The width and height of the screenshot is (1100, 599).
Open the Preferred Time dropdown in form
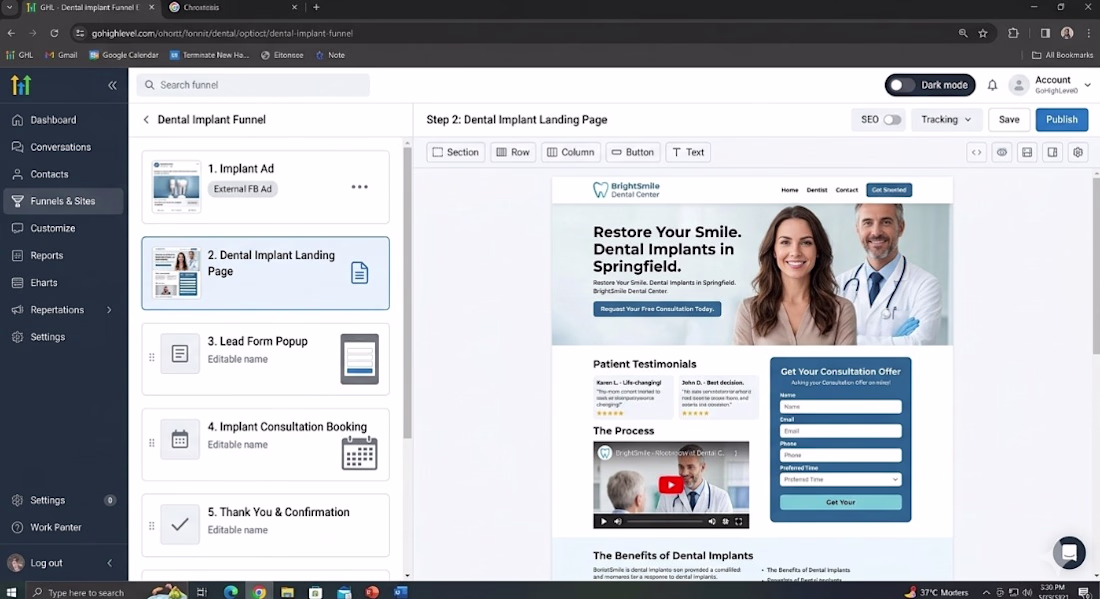(840, 480)
